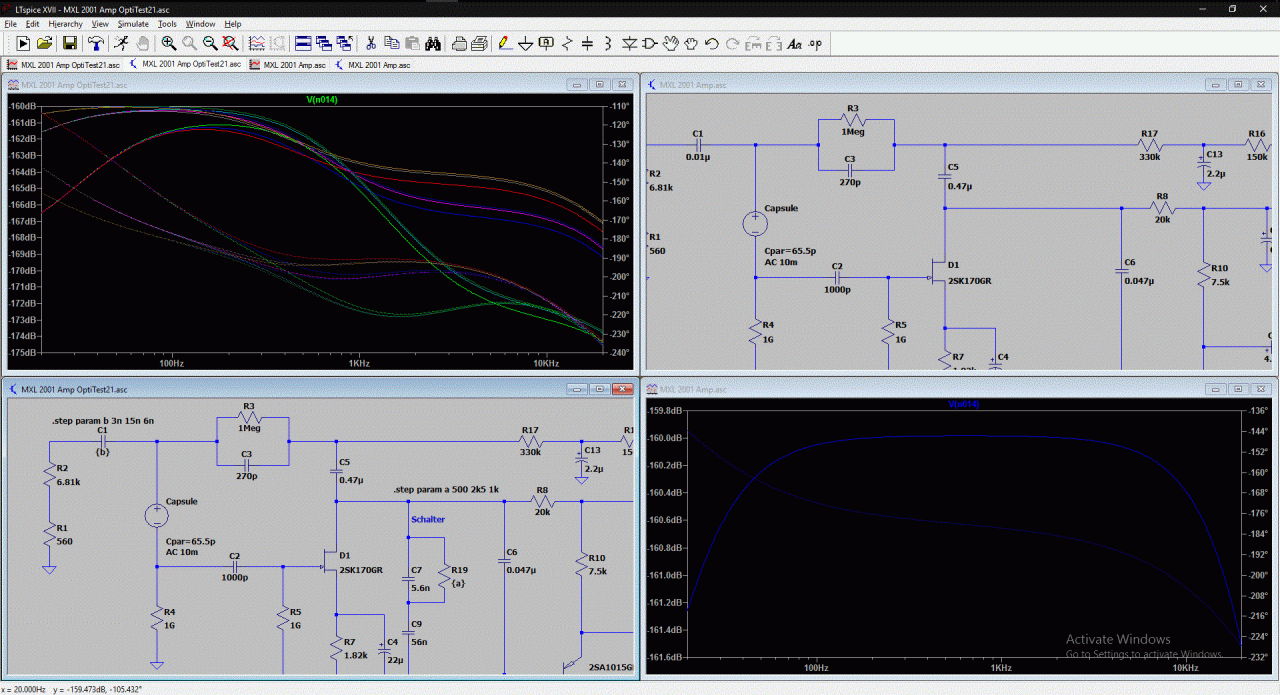The image size is (1280, 695).
Task: Click the Copy toolbar icon
Action: (x=391, y=43)
